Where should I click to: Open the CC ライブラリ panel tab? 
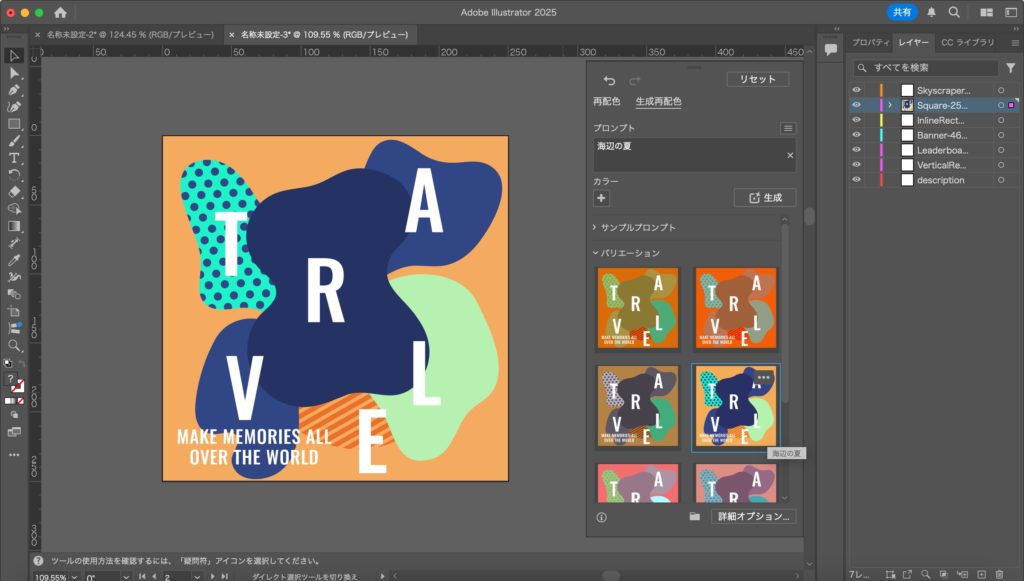click(x=967, y=42)
